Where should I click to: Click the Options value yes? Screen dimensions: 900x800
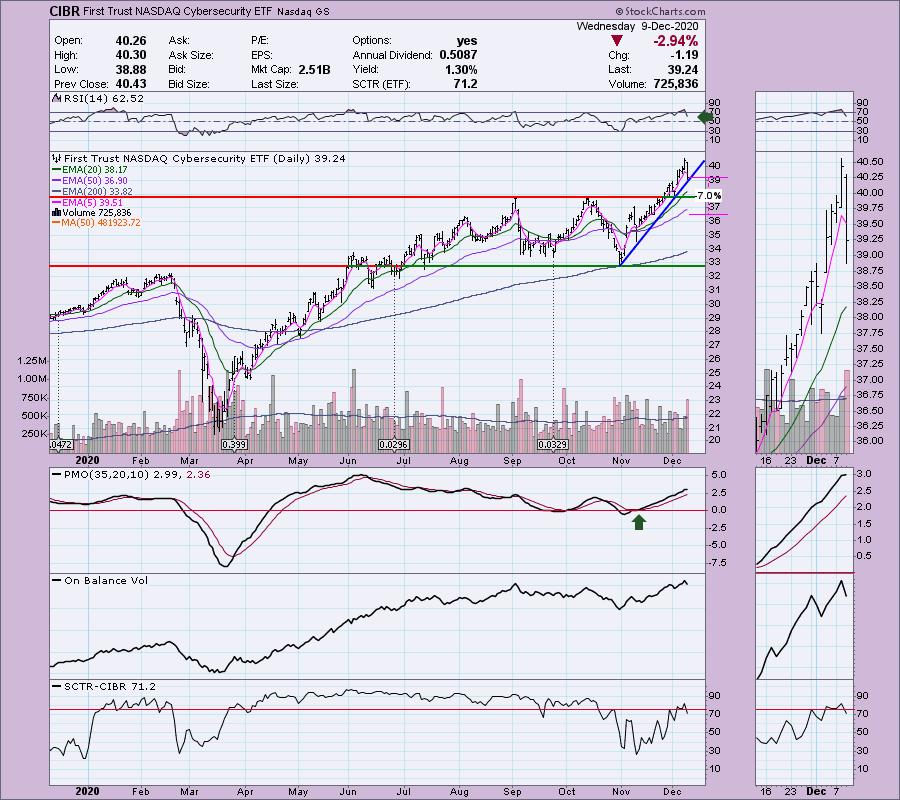click(467, 41)
